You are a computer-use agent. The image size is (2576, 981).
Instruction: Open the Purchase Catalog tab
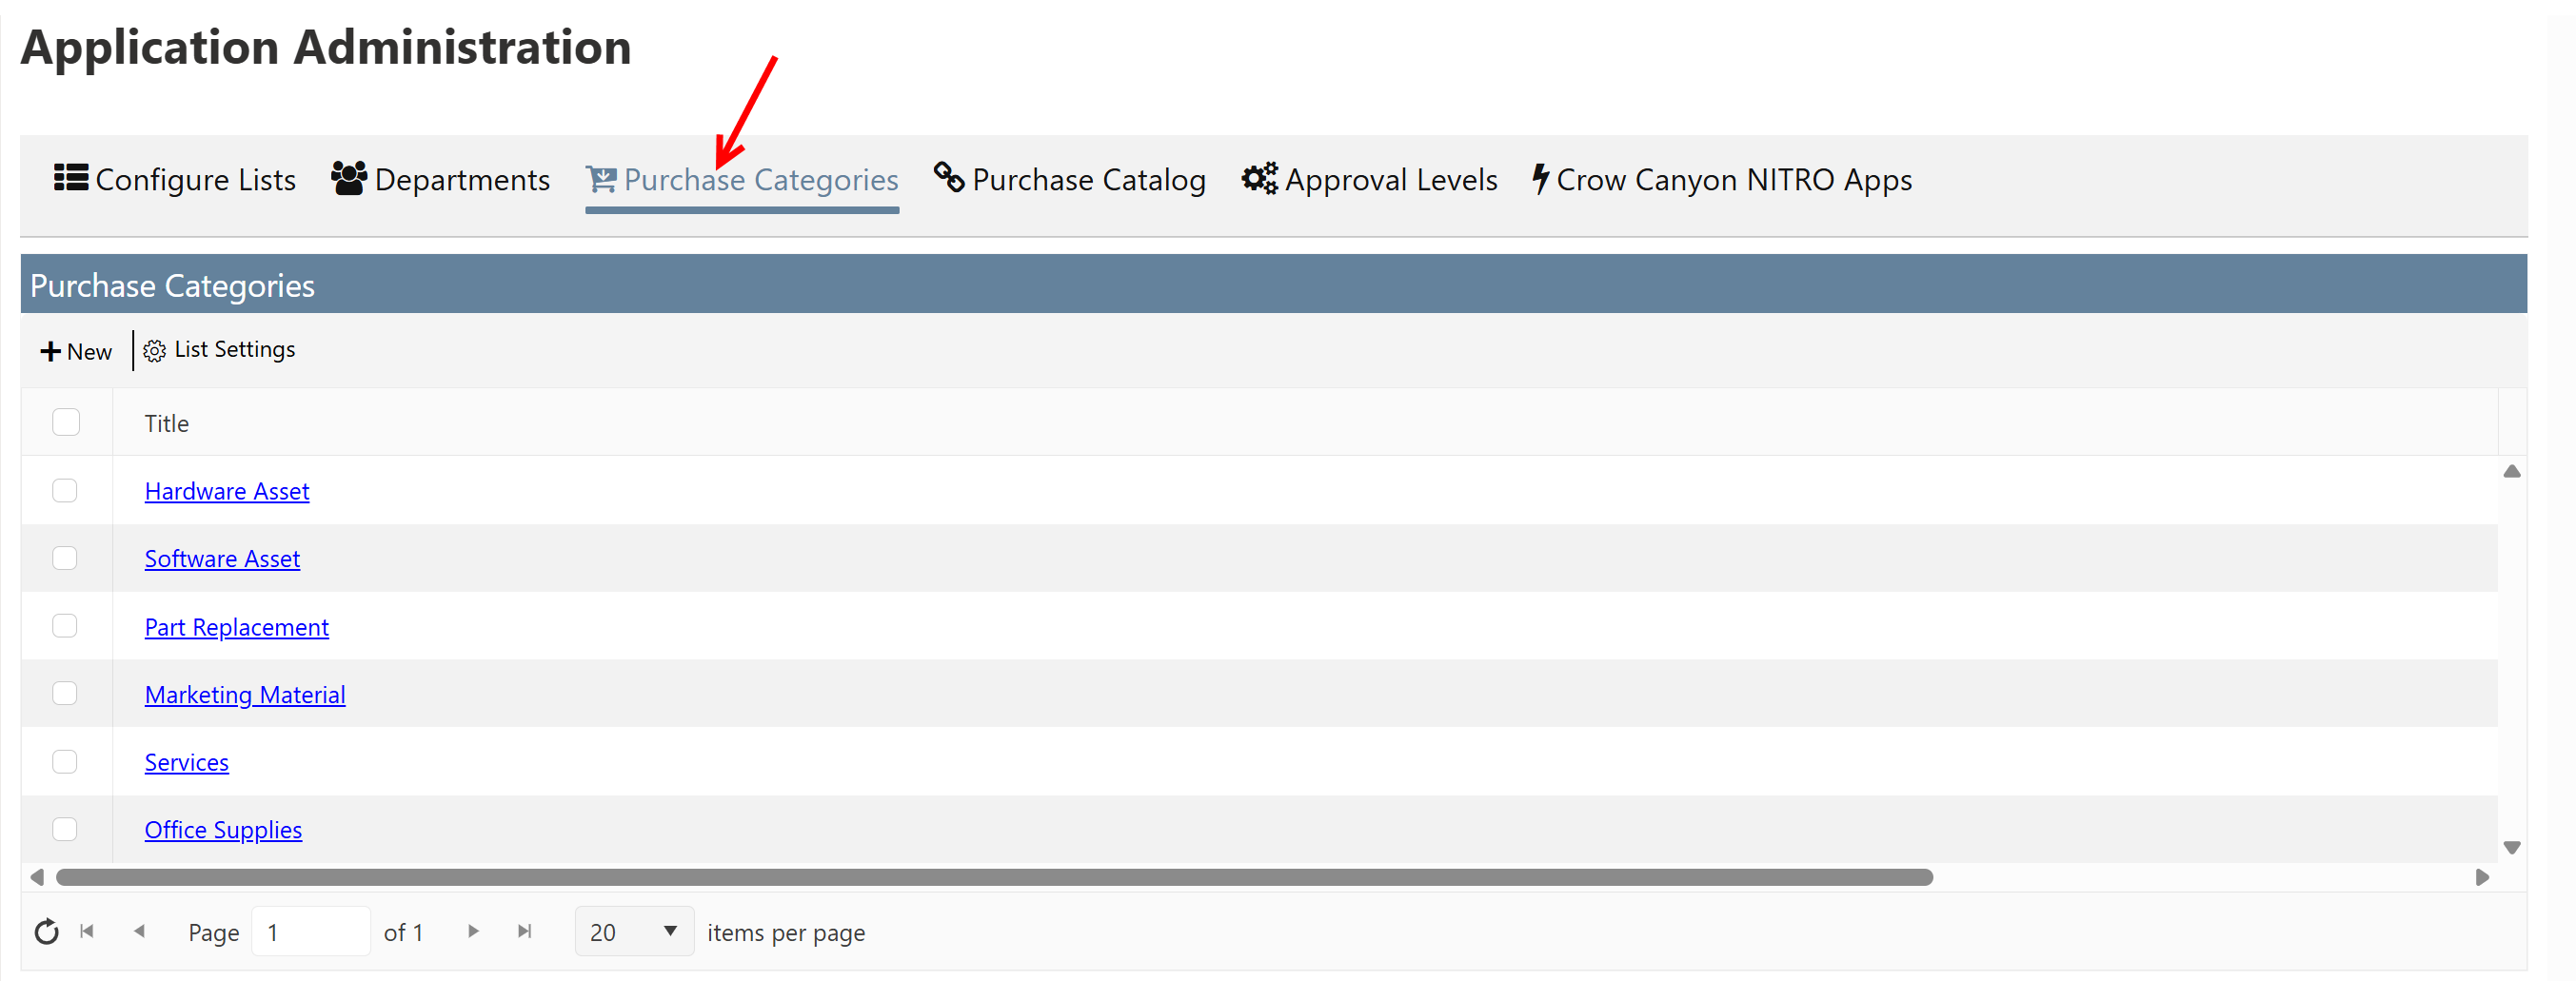[1069, 180]
